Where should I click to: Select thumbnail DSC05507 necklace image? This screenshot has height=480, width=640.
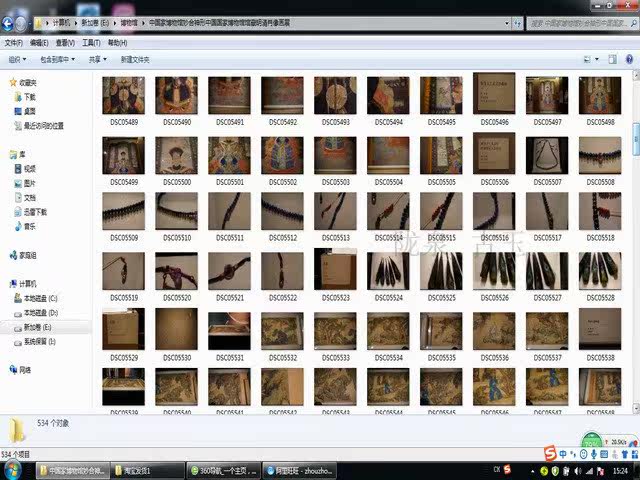tap(547, 156)
